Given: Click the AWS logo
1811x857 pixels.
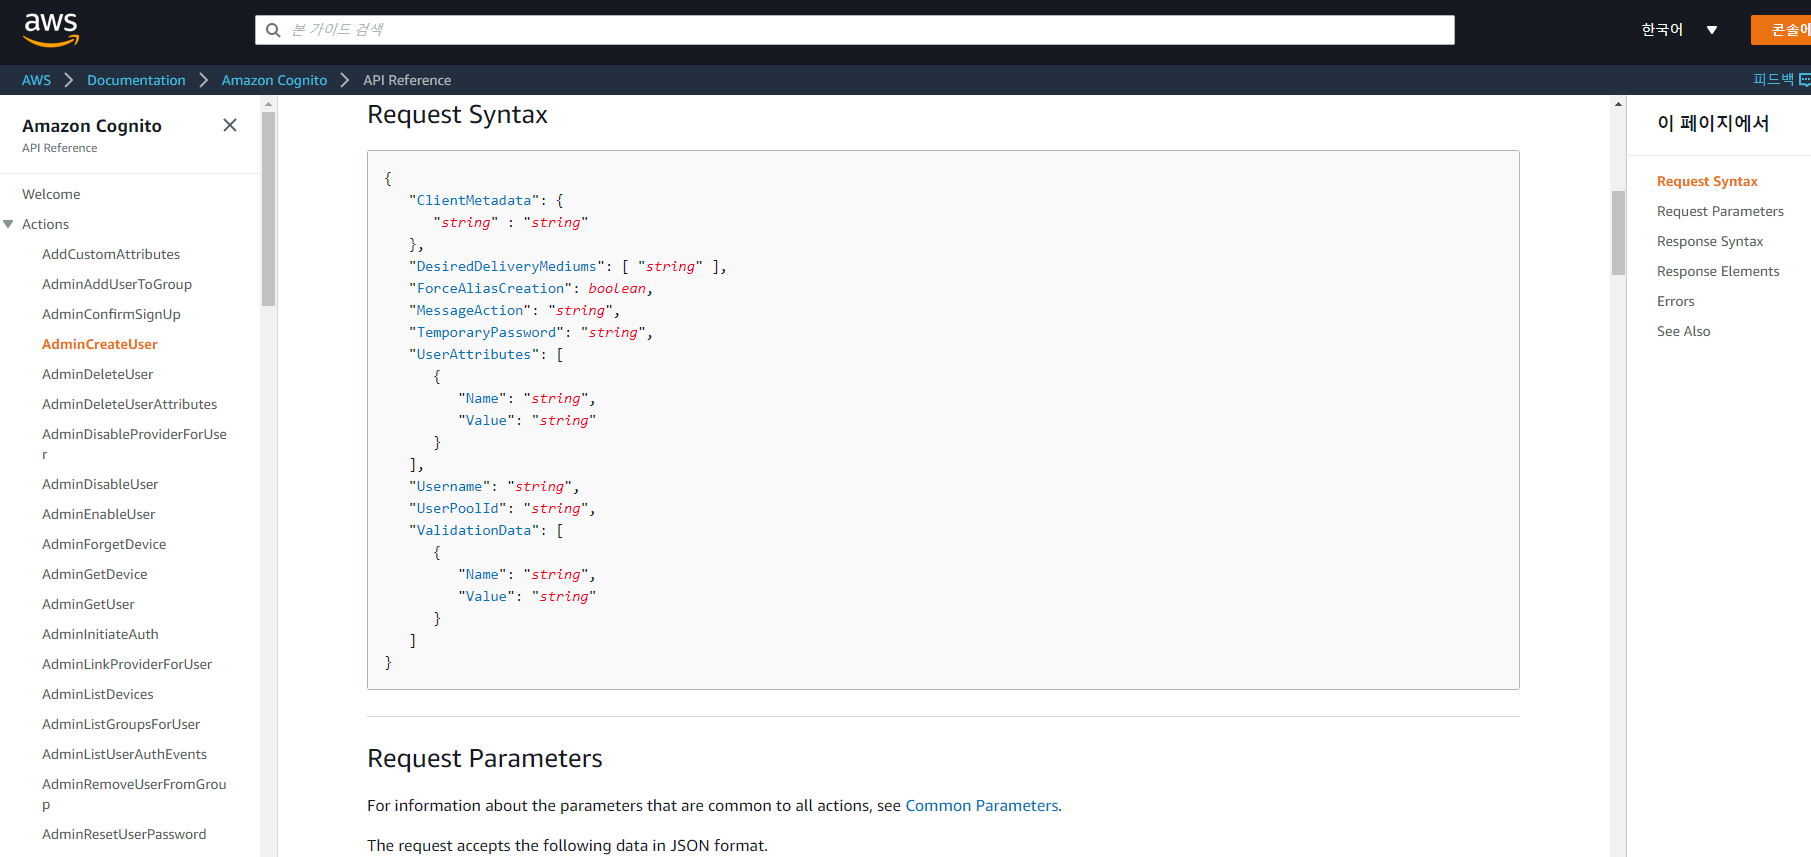Looking at the screenshot, I should (51, 30).
